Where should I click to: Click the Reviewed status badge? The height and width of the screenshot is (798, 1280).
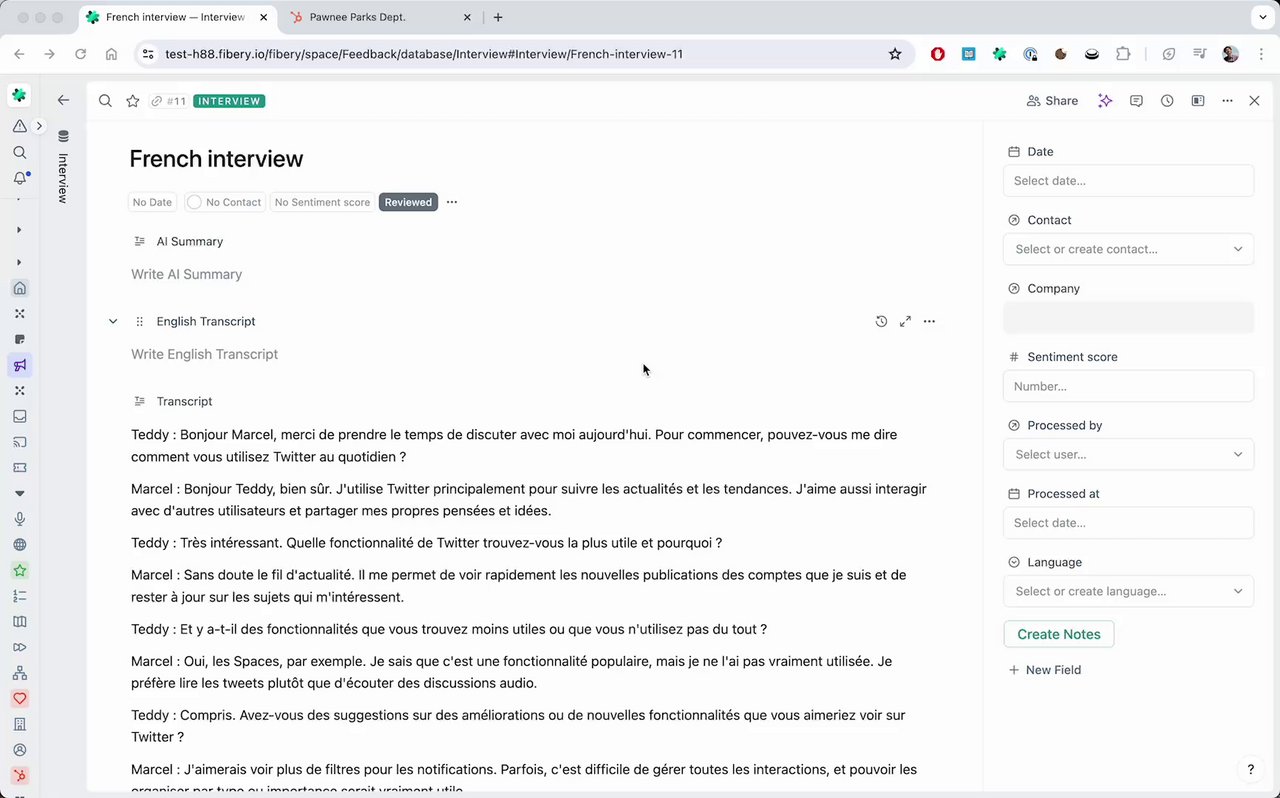[x=408, y=202]
